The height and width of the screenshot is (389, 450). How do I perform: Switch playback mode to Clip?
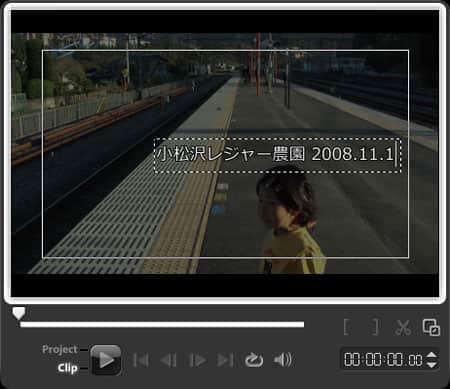(67, 368)
